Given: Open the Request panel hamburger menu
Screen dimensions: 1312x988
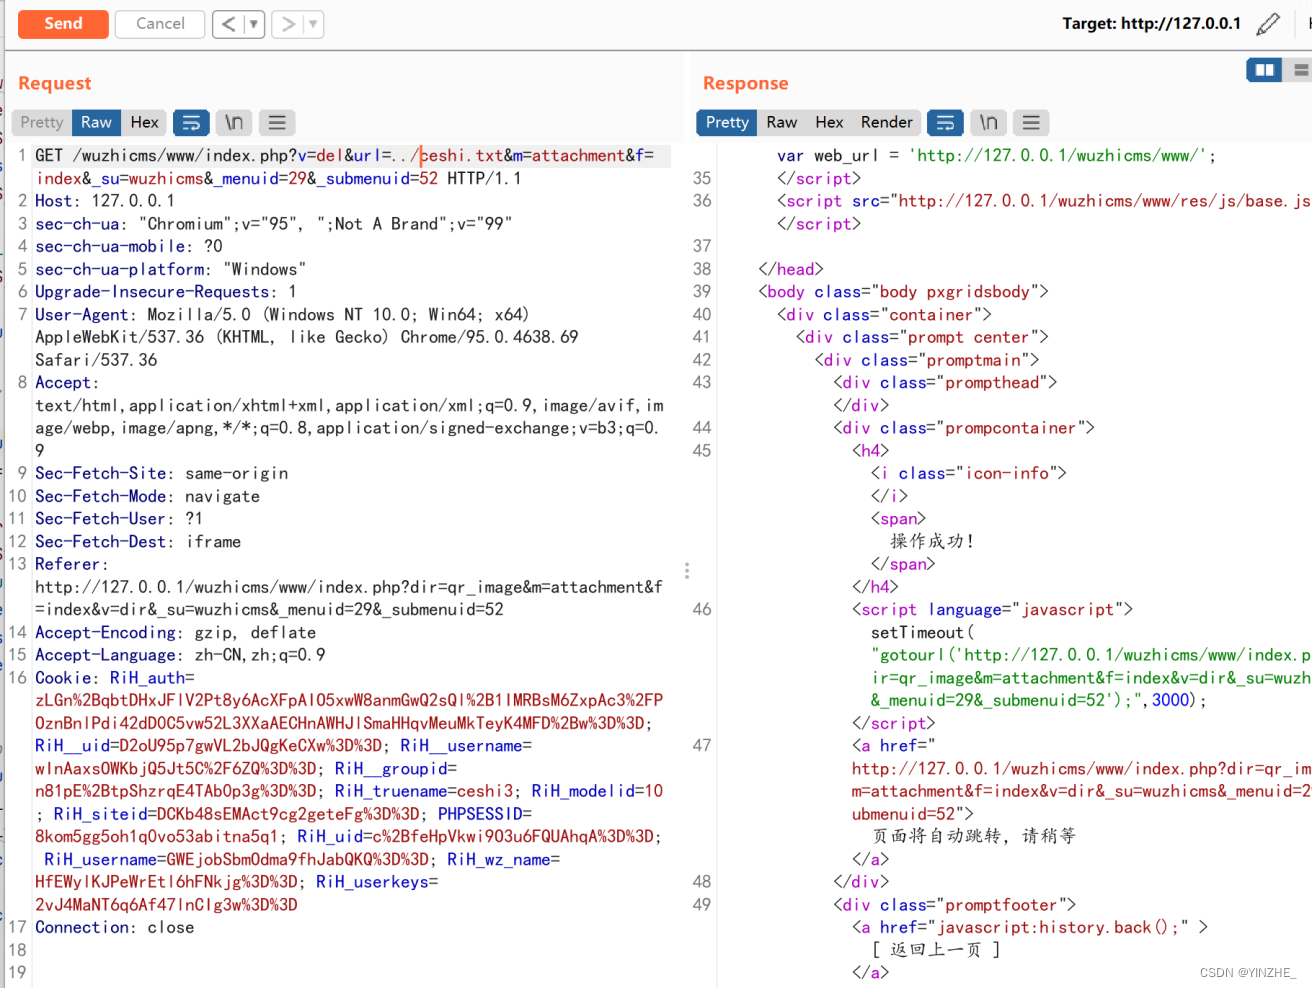Looking at the screenshot, I should point(277,122).
